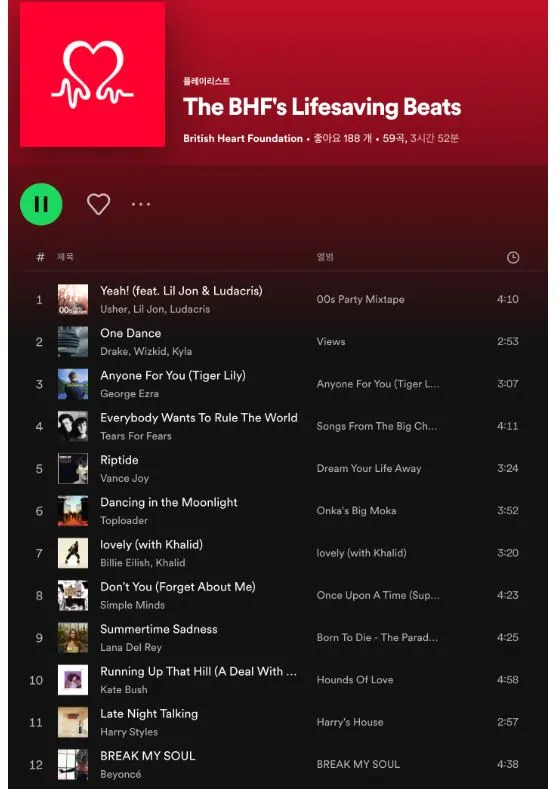Click the Yeah! track album art
This screenshot has width=556, height=789.
point(73,299)
